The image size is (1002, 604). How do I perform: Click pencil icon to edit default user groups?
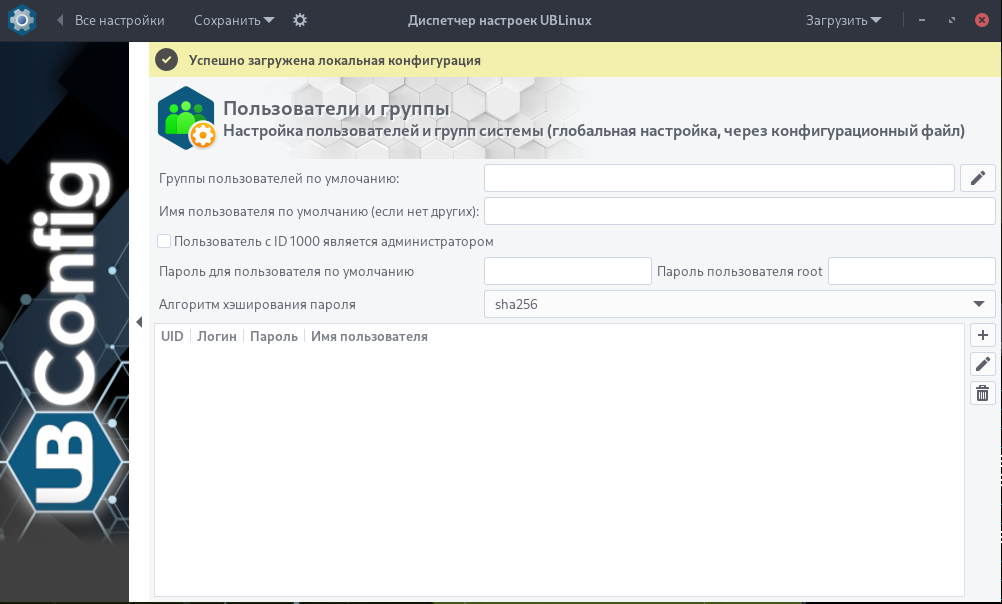click(977, 178)
